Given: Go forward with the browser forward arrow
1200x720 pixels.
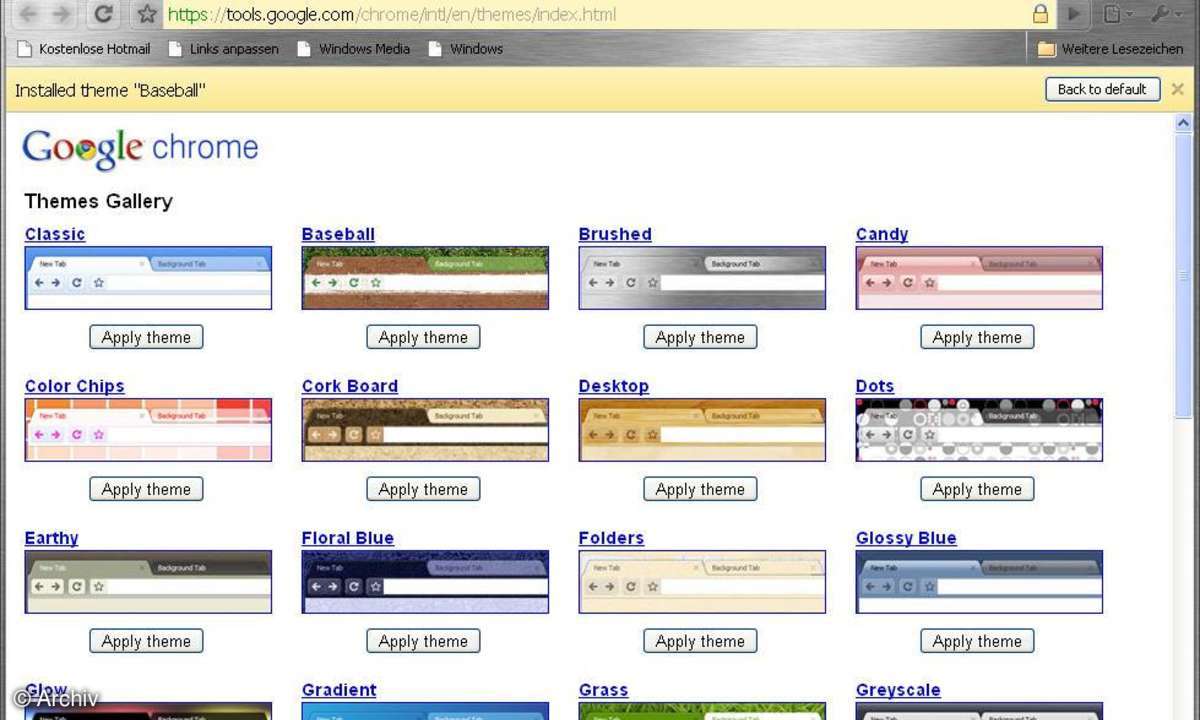Looking at the screenshot, I should [x=61, y=14].
